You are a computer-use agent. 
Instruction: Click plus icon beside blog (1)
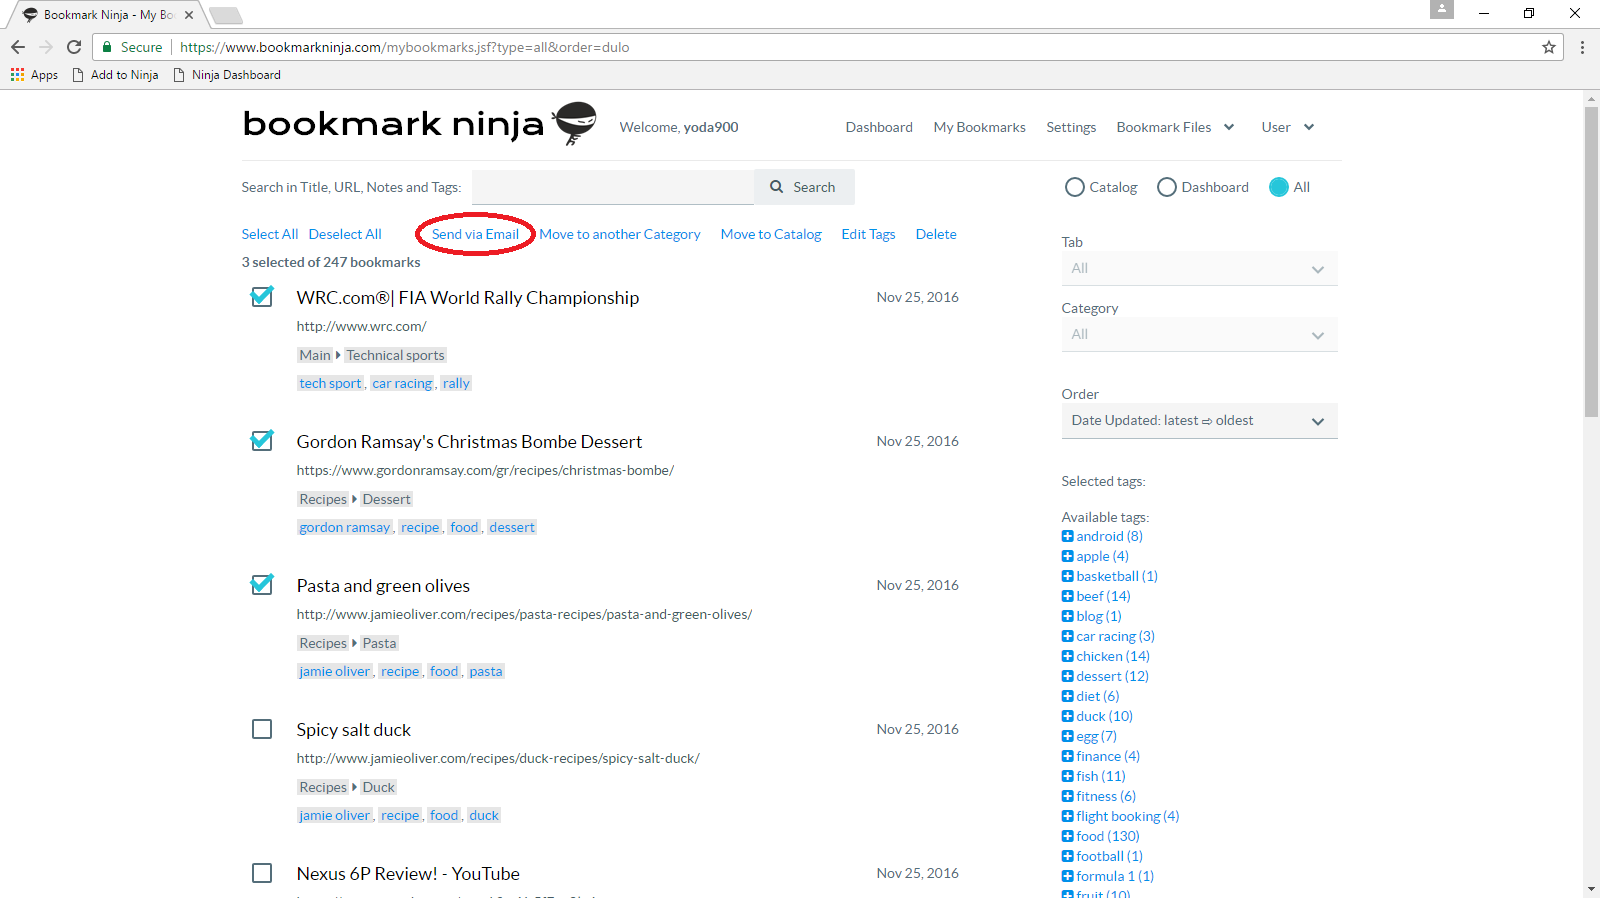1067,616
